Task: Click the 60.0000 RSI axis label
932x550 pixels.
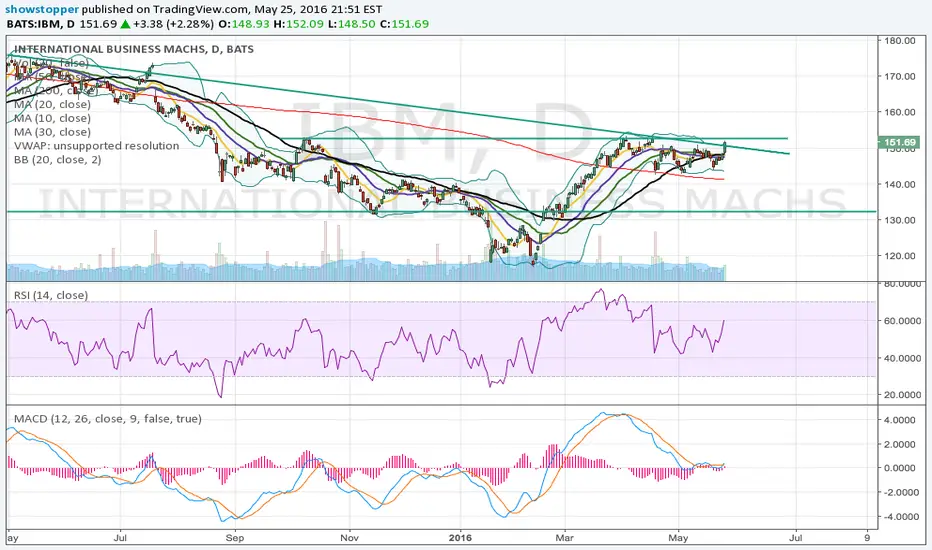Action: coord(903,321)
